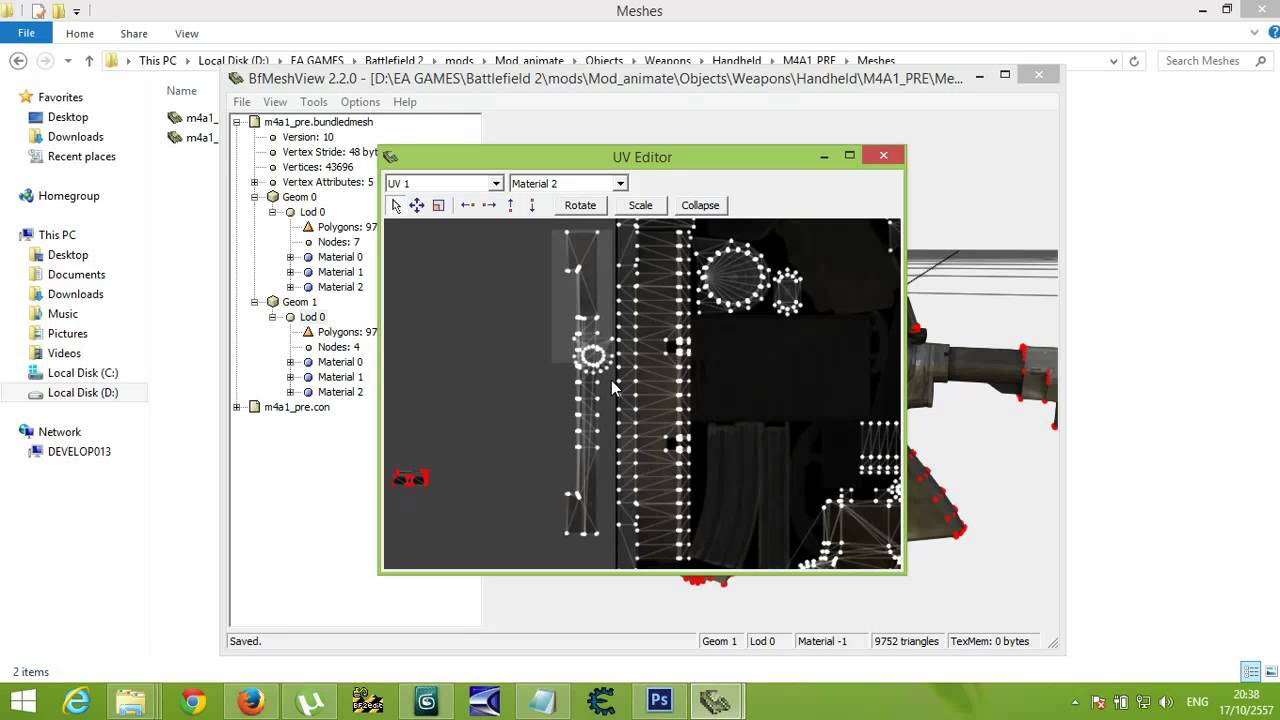
Task: Click the Search Meshes field
Action: tap(1213, 61)
